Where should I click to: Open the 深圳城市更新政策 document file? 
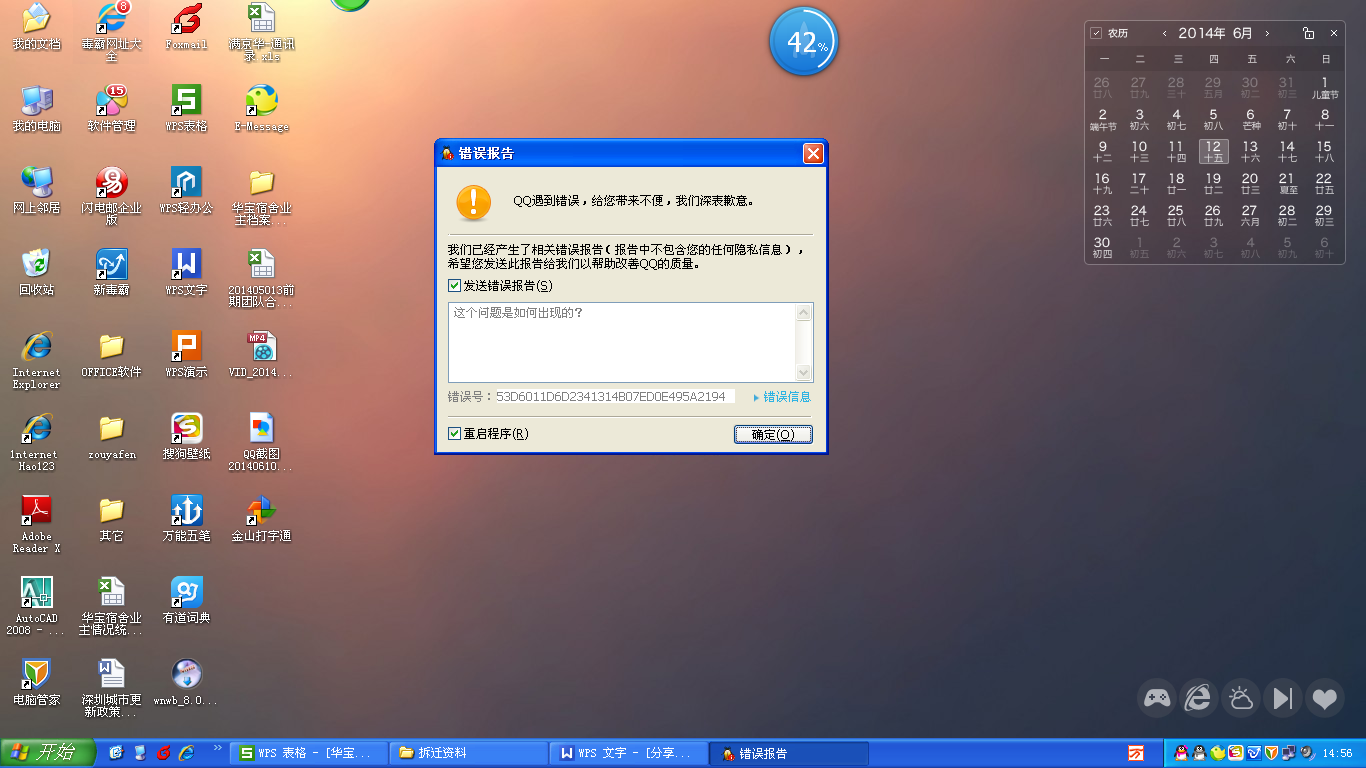pyautogui.click(x=111, y=688)
